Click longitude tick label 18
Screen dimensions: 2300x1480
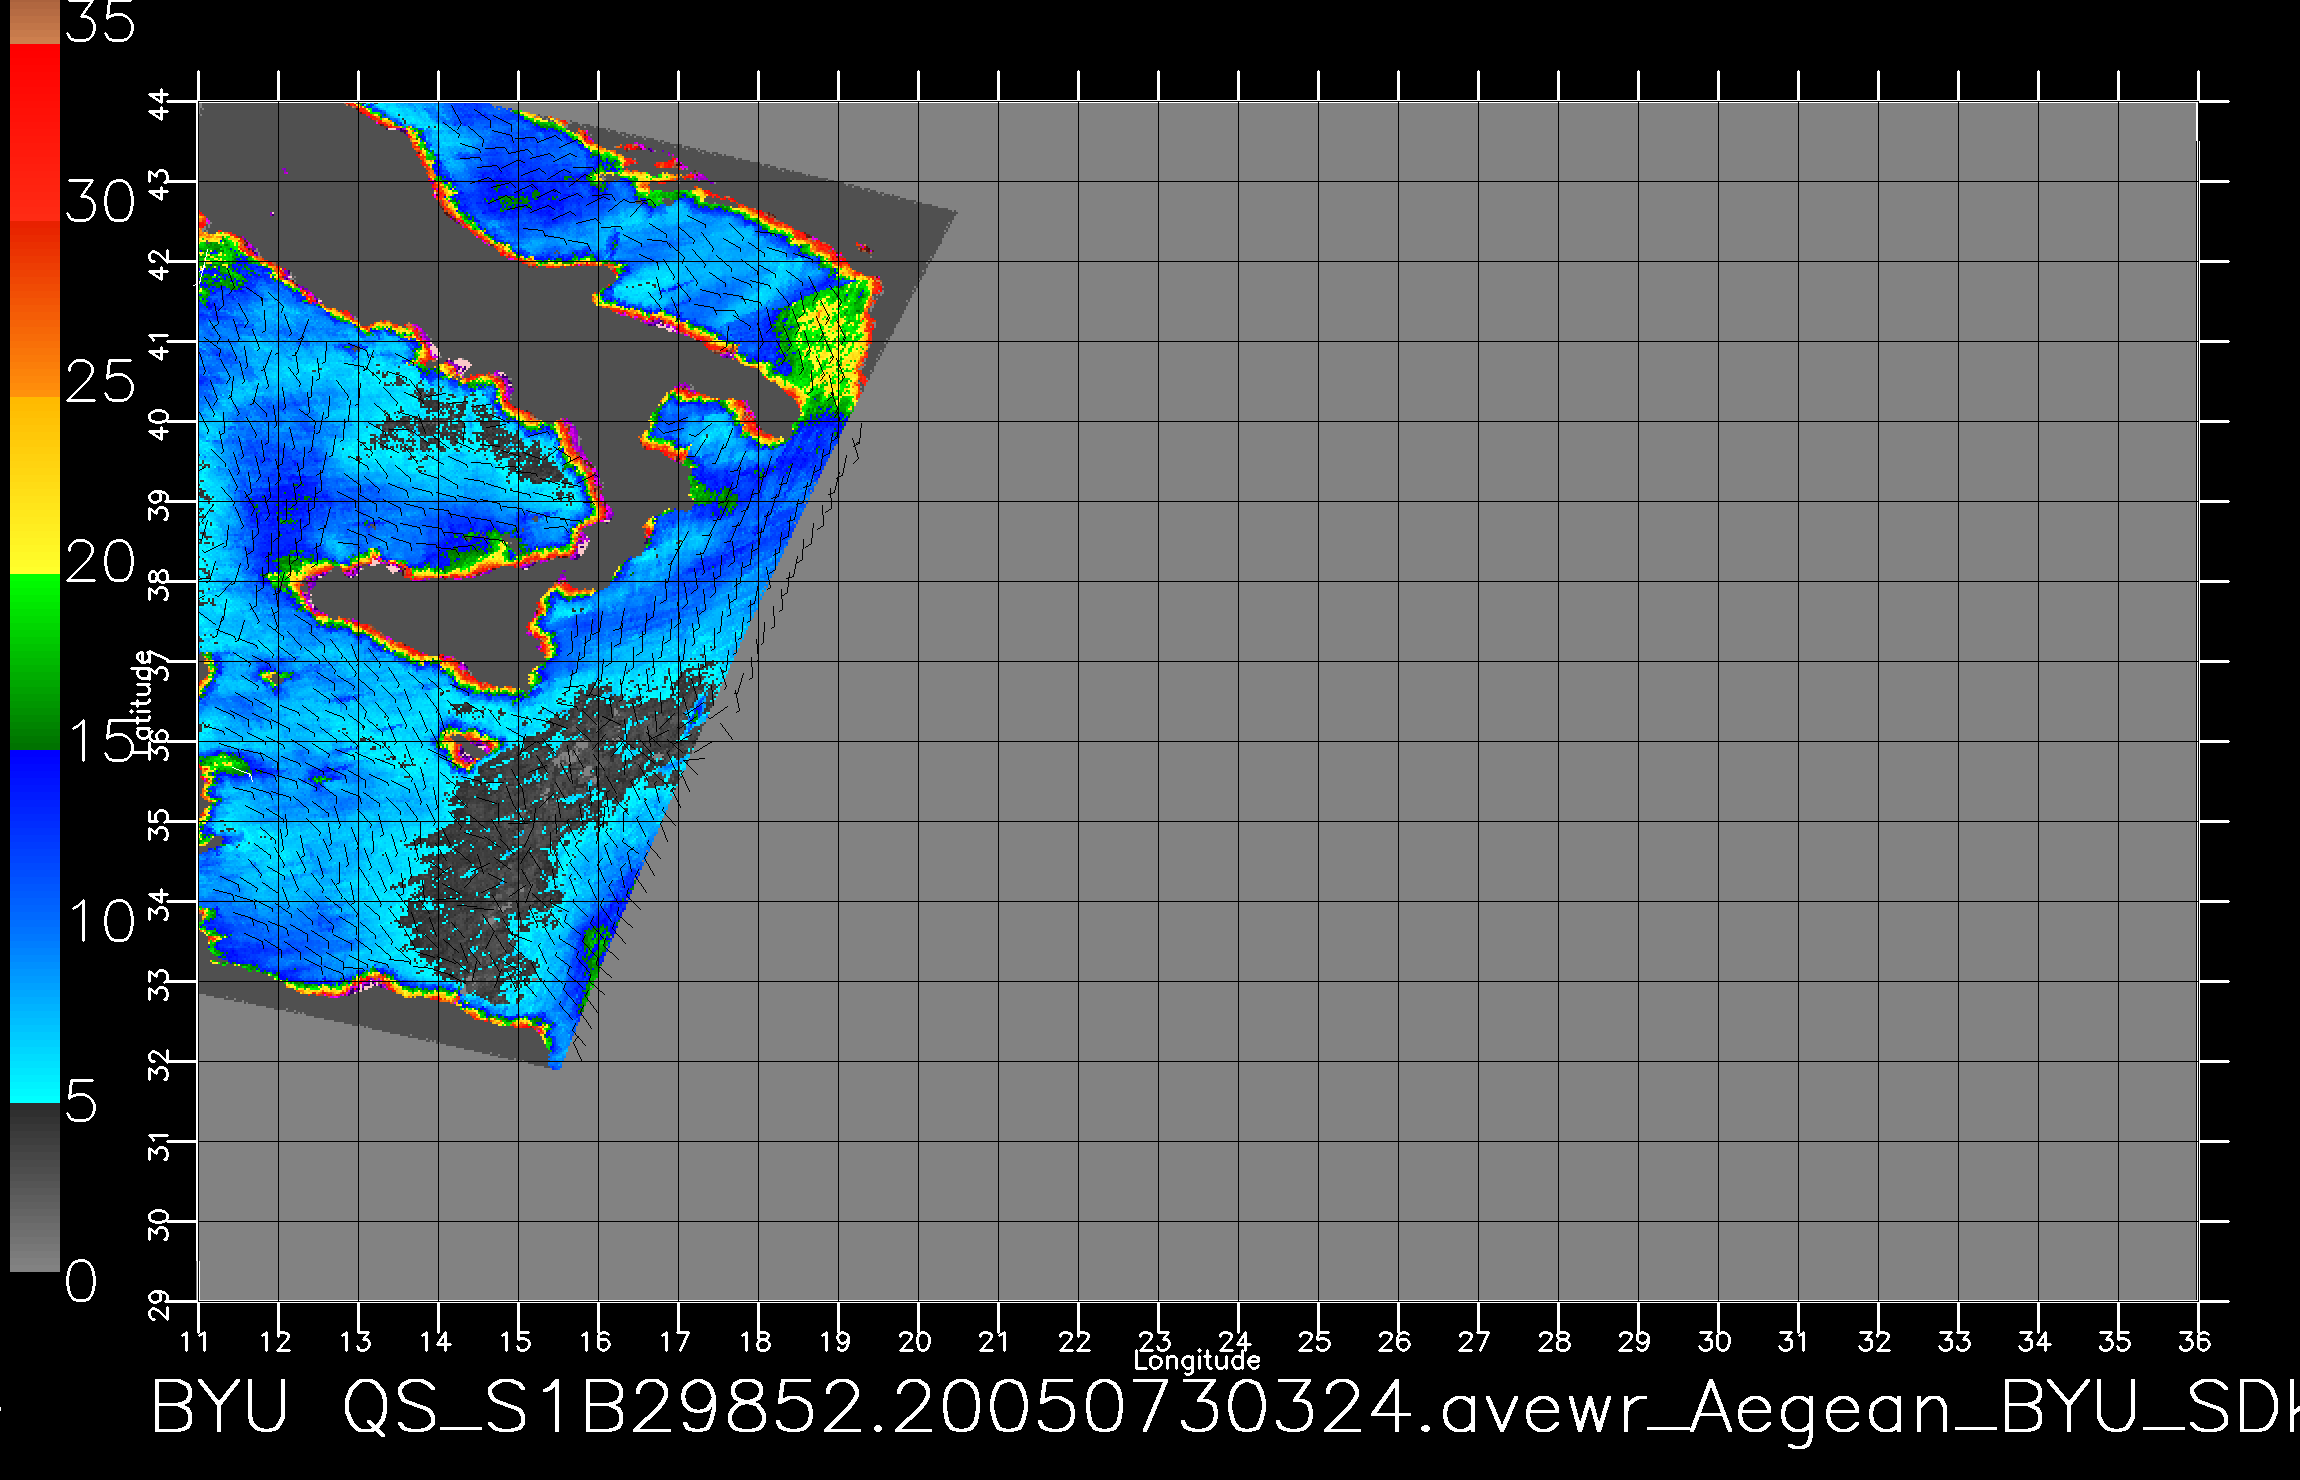tap(755, 1341)
